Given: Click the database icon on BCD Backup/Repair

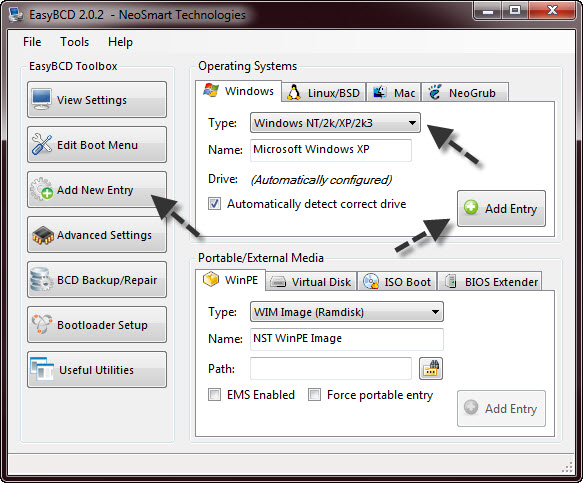Looking at the screenshot, I should click(41, 279).
